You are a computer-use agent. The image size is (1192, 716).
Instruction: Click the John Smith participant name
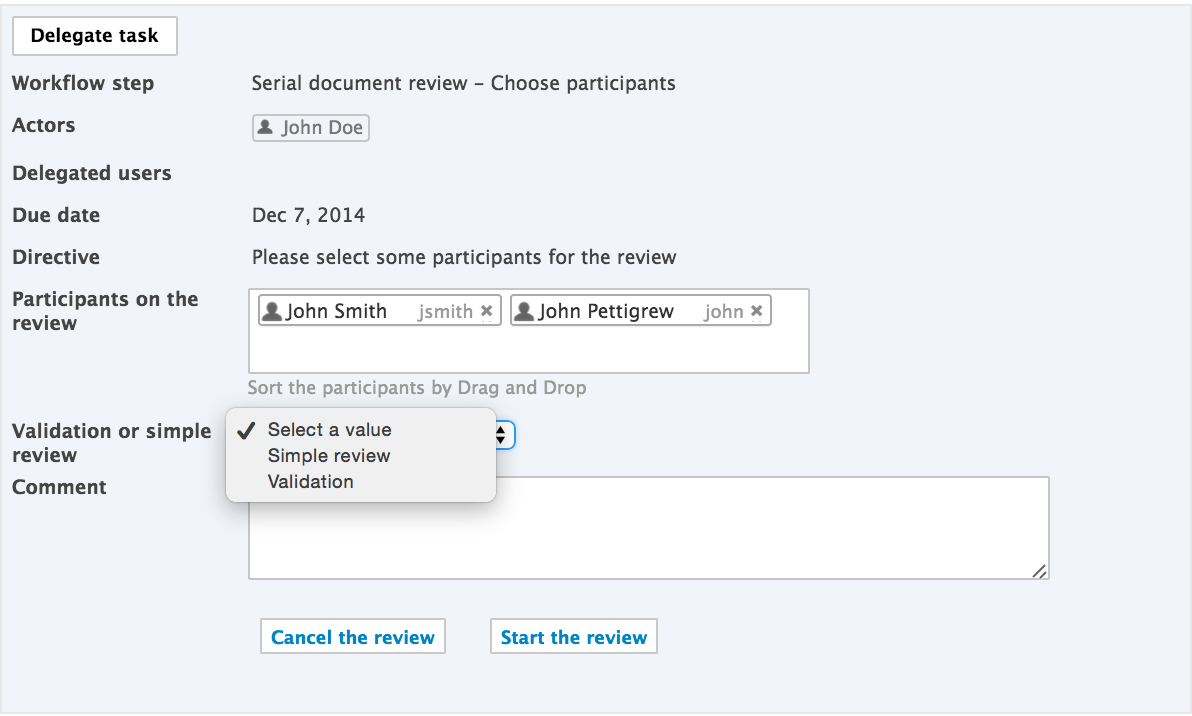[336, 312]
